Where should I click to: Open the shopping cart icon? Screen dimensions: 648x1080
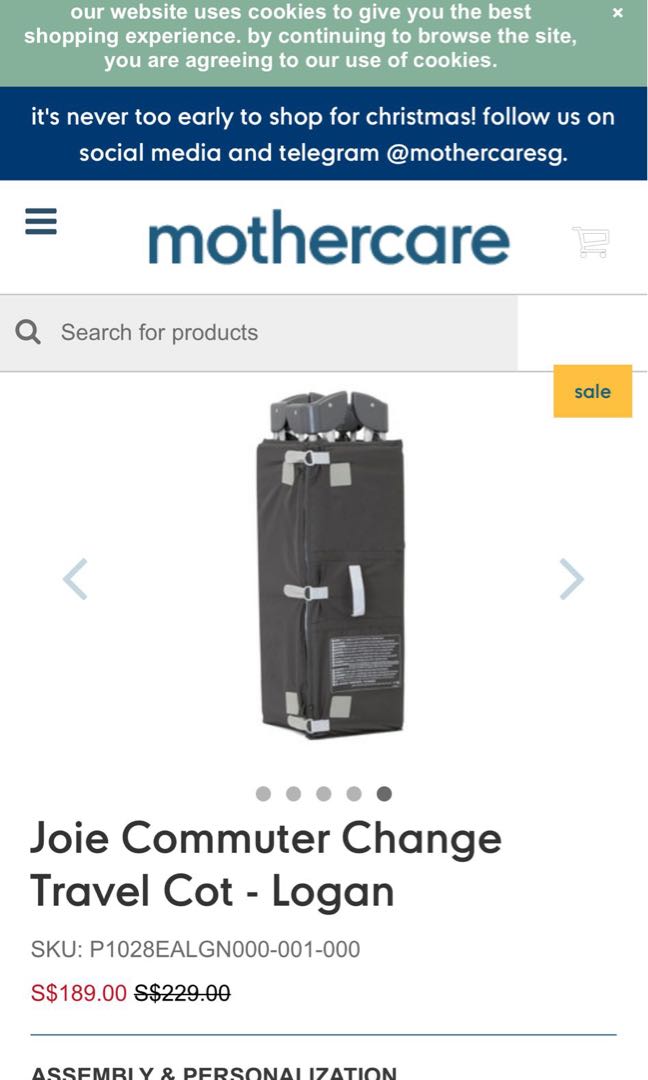(591, 242)
